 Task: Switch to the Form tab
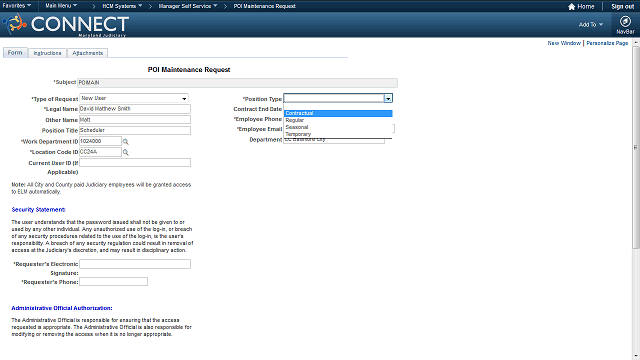(x=15, y=53)
